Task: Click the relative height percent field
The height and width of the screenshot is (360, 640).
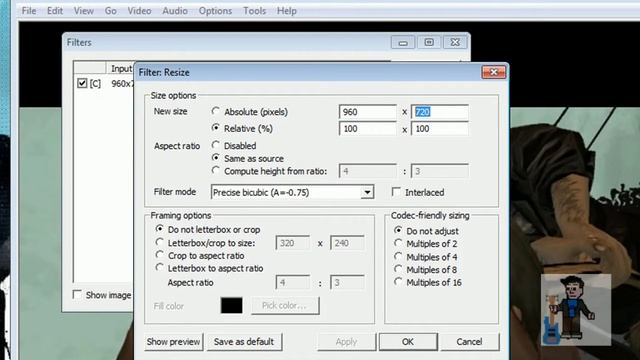Action: click(x=440, y=129)
